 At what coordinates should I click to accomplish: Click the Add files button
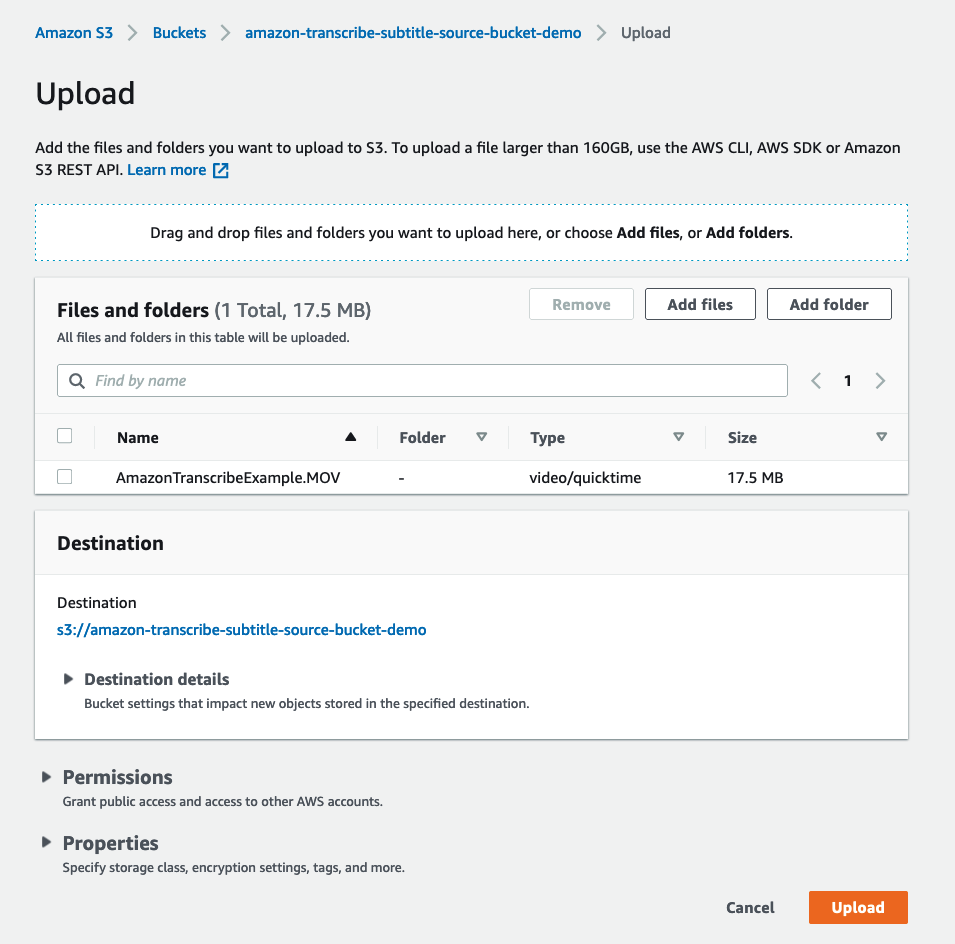700,305
